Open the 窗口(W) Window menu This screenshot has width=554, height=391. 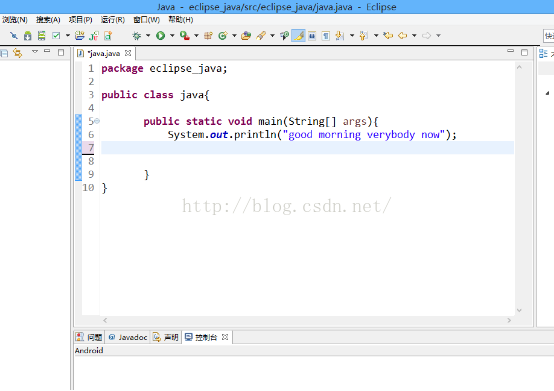(146, 20)
